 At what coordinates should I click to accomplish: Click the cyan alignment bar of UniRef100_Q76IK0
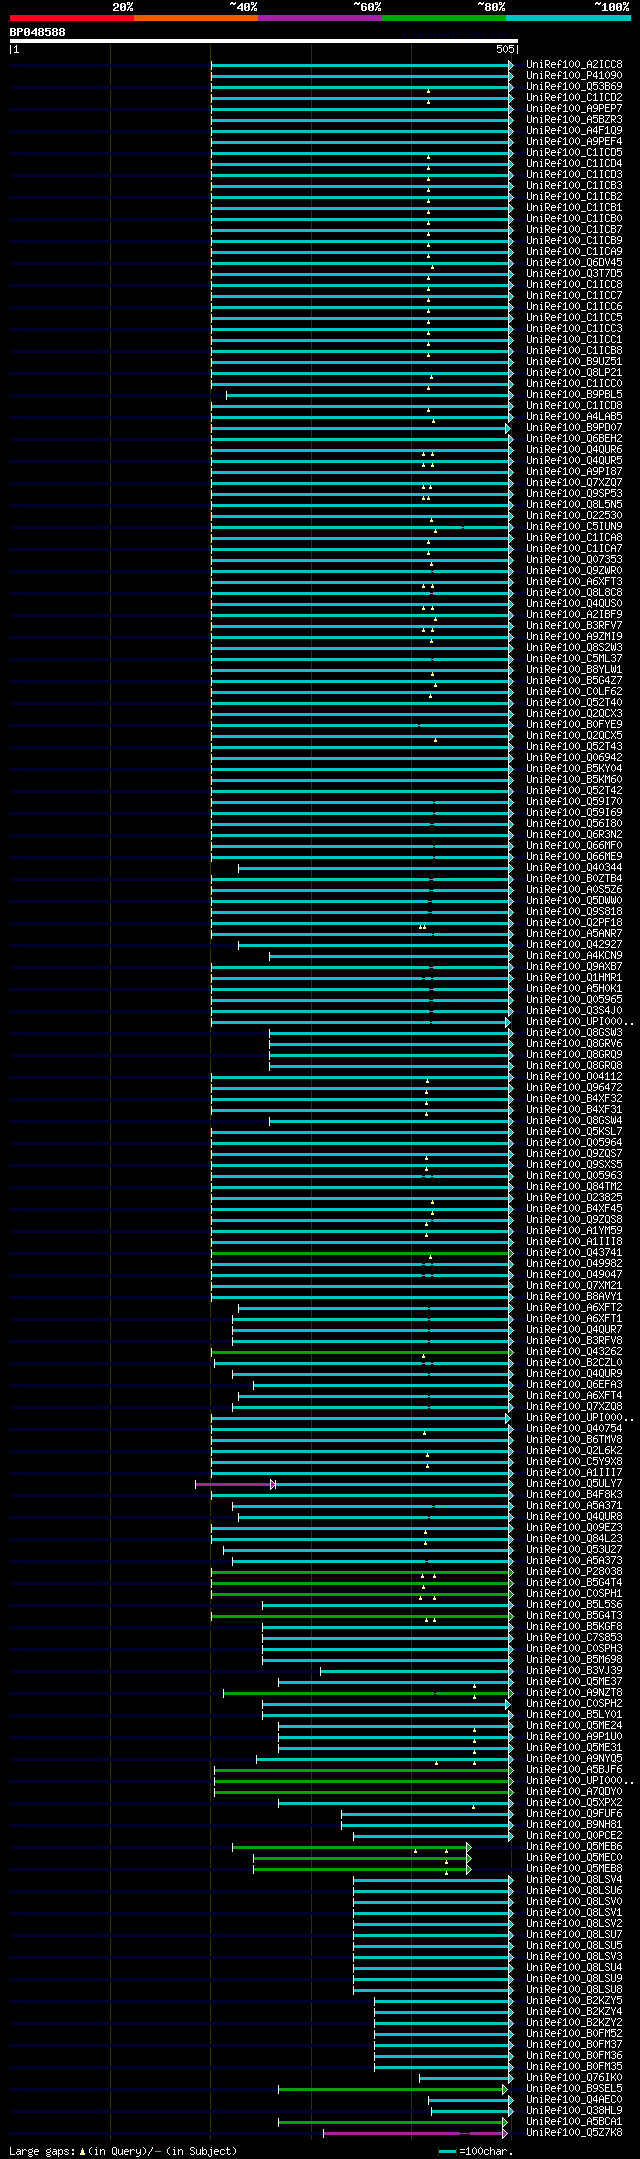point(465,2077)
